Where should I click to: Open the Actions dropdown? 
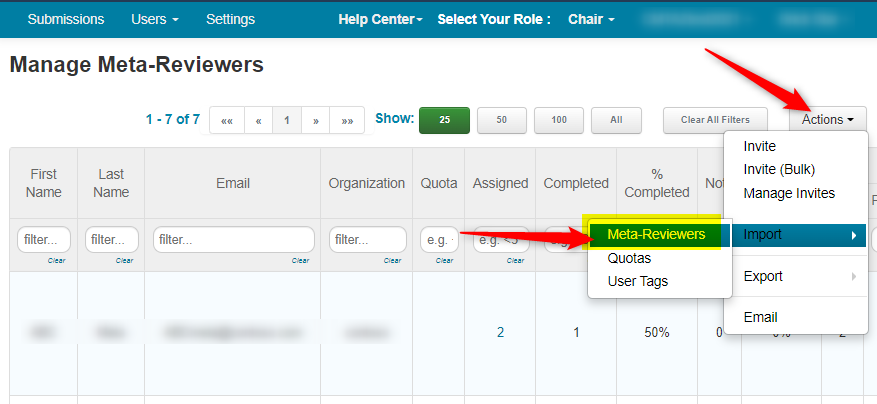(827, 120)
